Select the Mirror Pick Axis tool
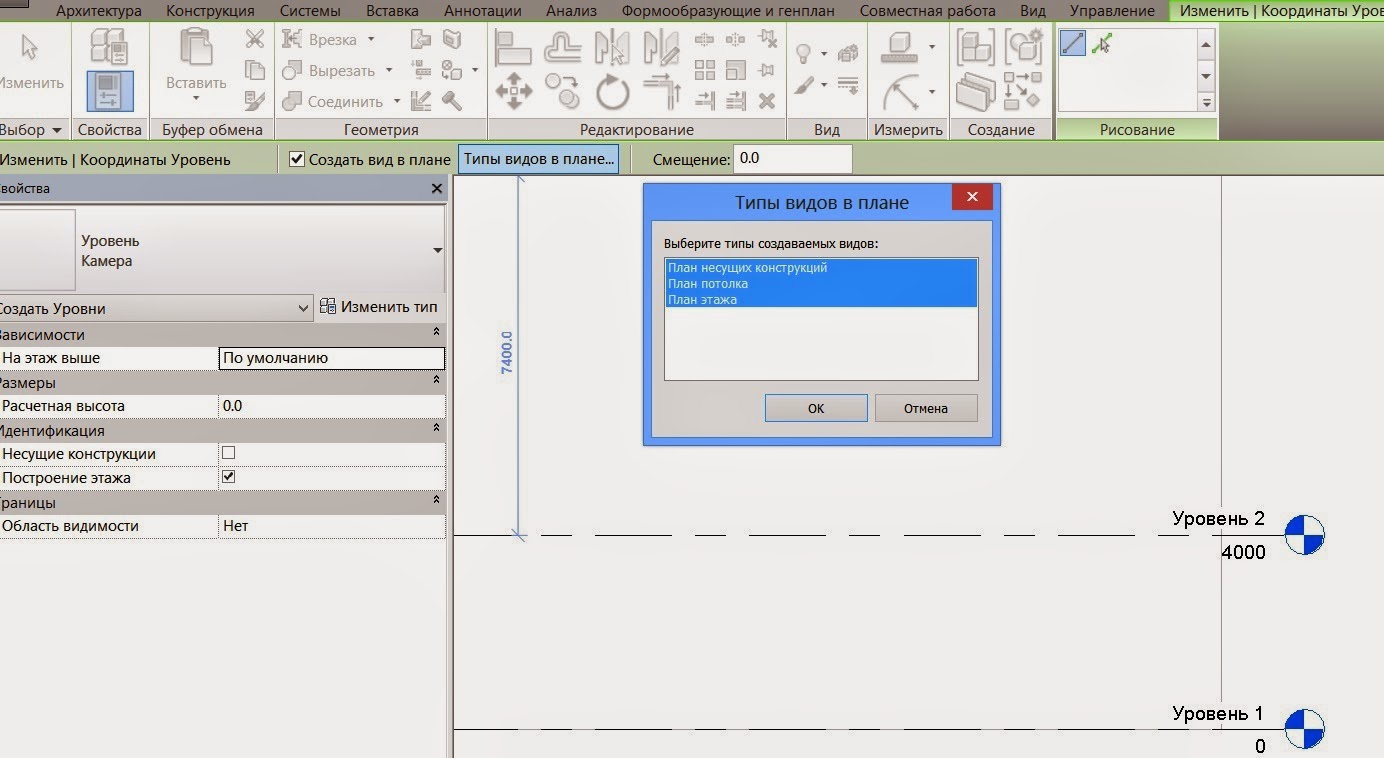This screenshot has width=1384, height=758. (x=611, y=49)
